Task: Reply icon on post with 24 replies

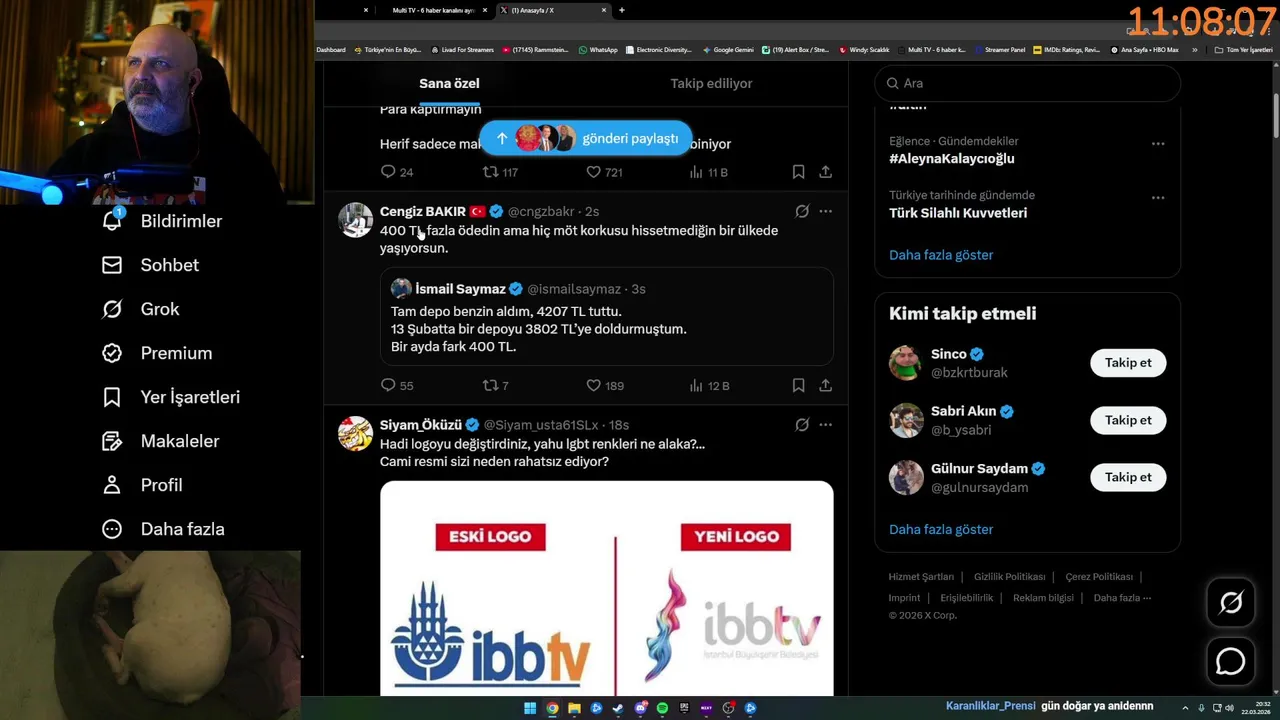Action: click(x=397, y=172)
